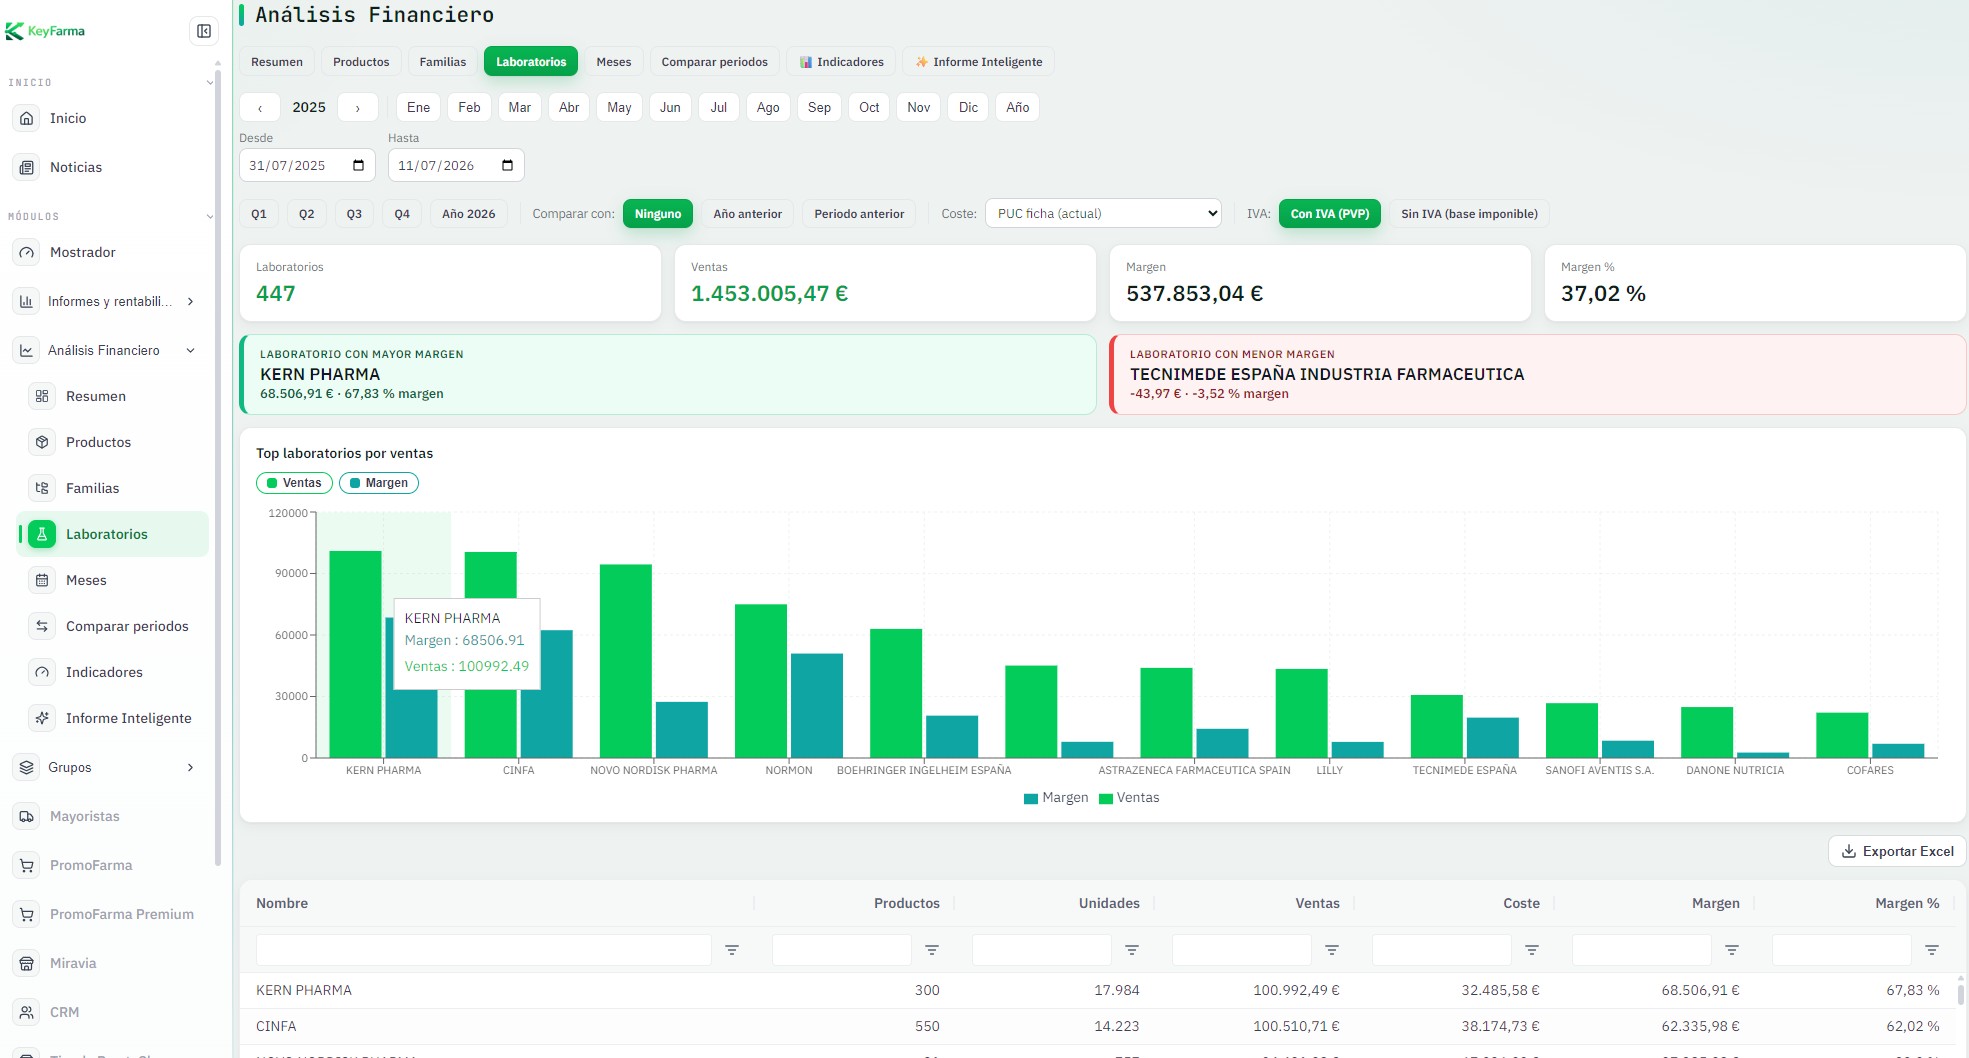Open PromoFarma Premium cart icon

[27, 914]
